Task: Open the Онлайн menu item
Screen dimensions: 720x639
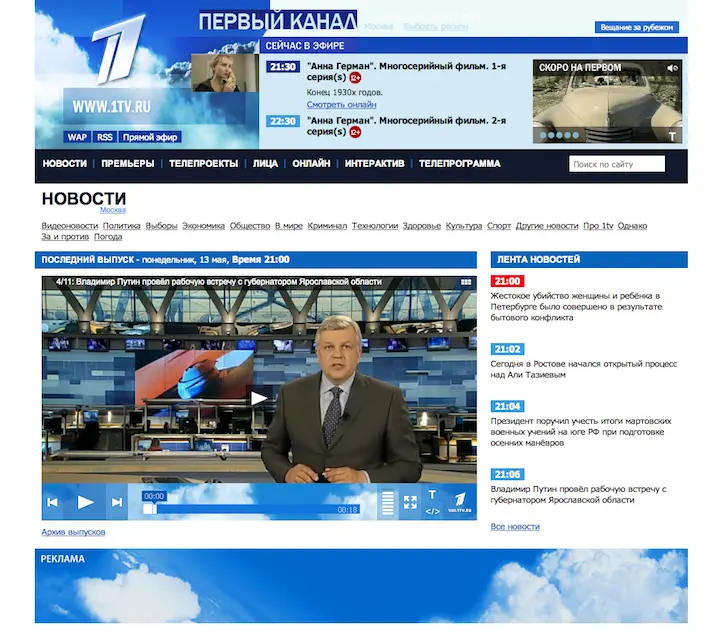Action: pos(311,164)
